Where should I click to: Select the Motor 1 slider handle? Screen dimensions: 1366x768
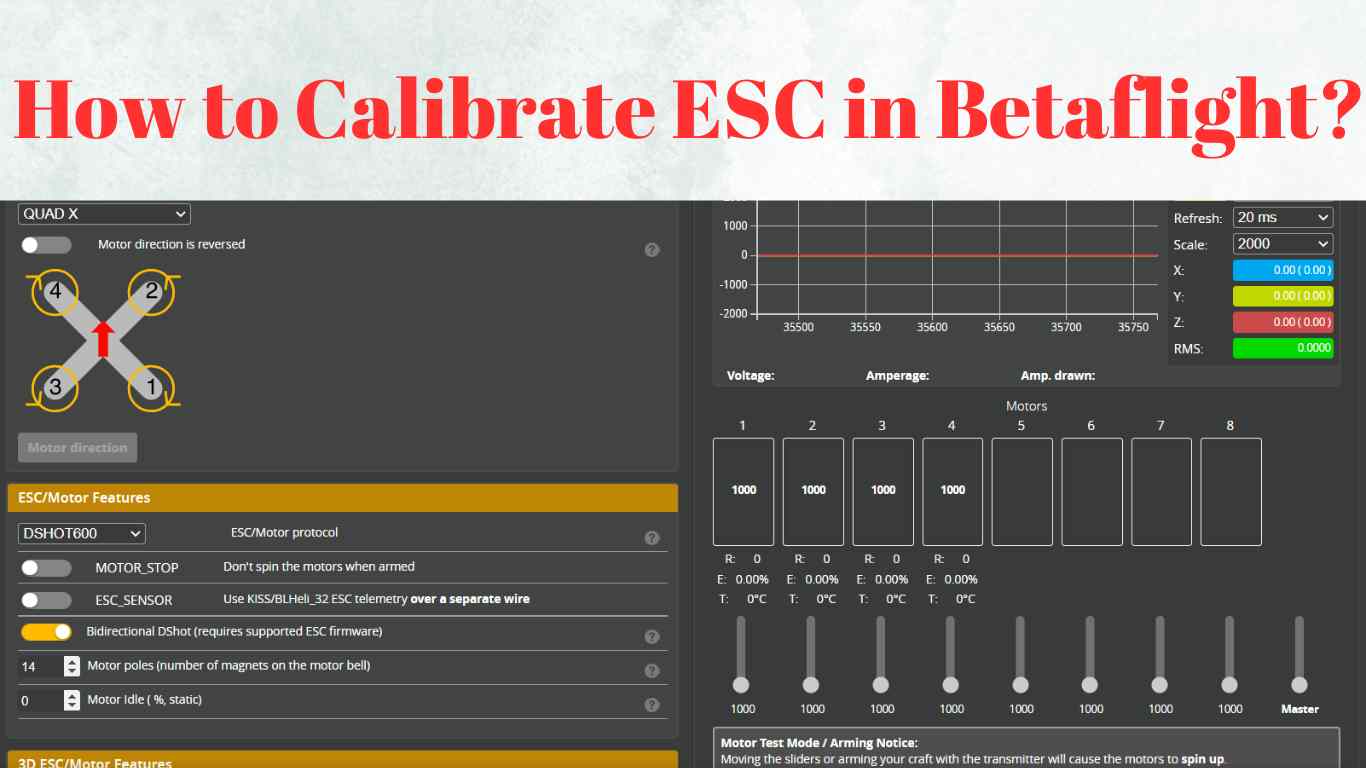741,685
